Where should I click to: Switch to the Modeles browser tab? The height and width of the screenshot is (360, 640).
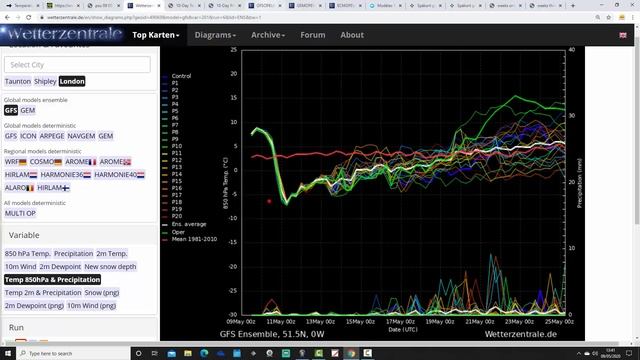pyautogui.click(x=384, y=6)
